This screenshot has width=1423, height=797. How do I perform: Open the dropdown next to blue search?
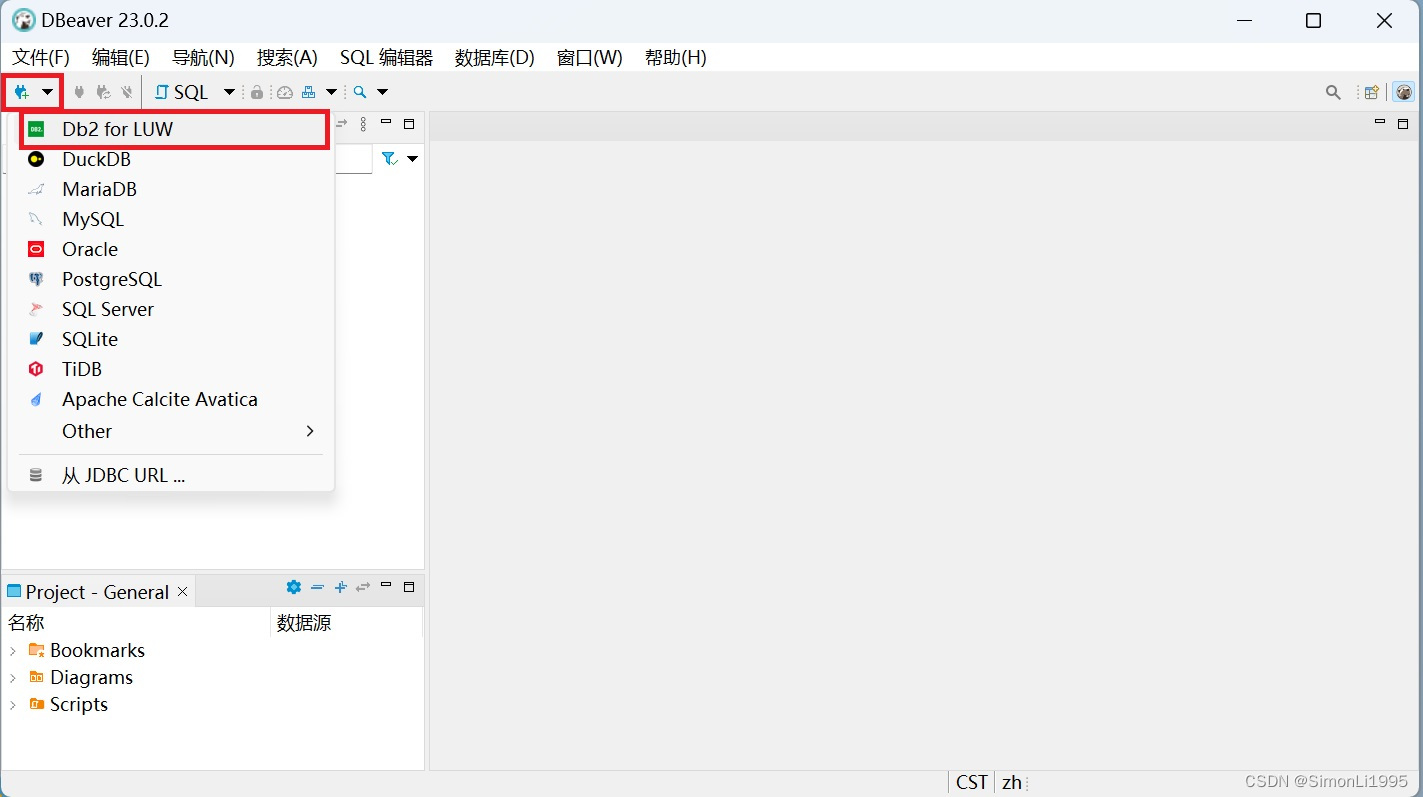tap(382, 92)
